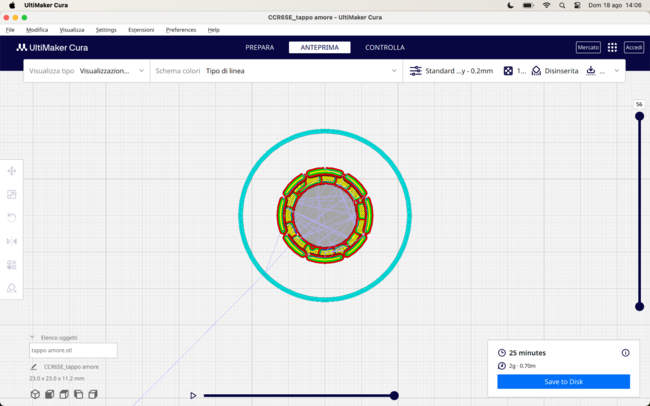Collapse the Elenco oggetti list
650x406 pixels.
[32, 338]
